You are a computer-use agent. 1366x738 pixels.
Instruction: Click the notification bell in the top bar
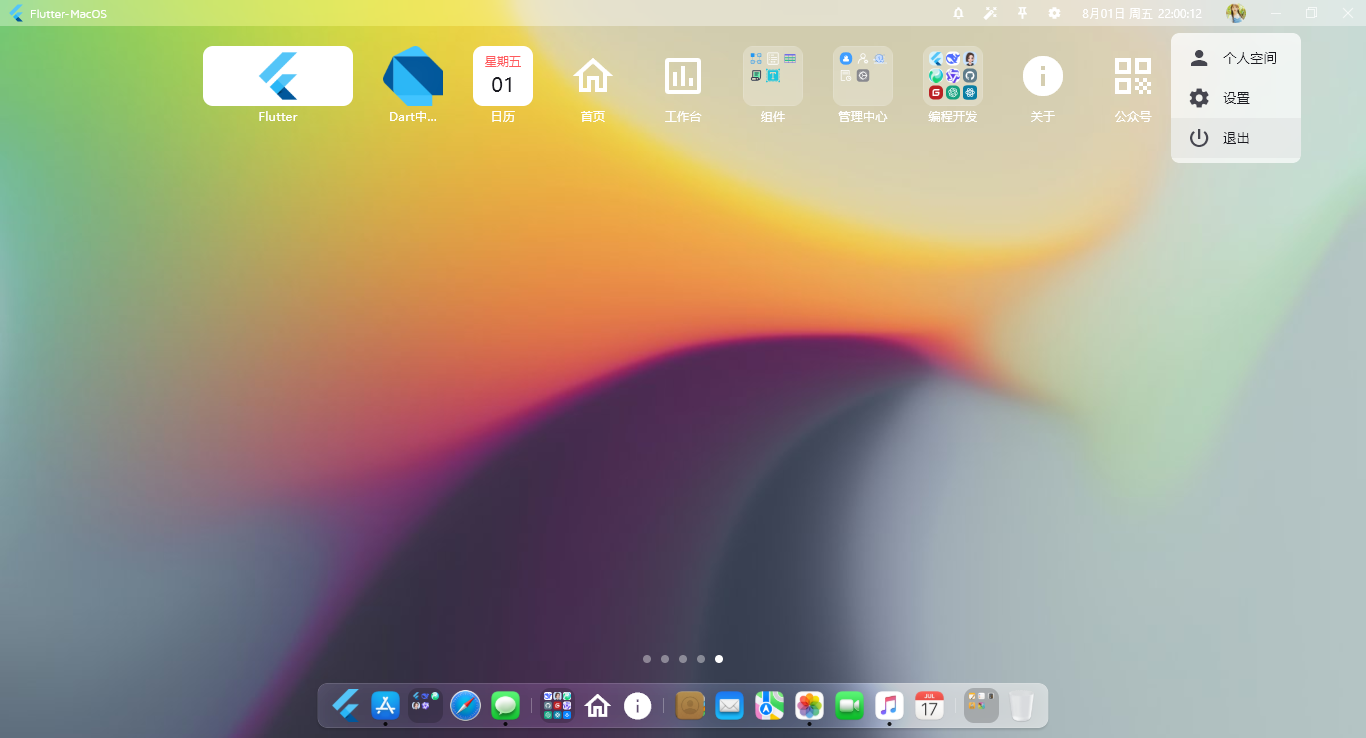pyautogui.click(x=958, y=13)
